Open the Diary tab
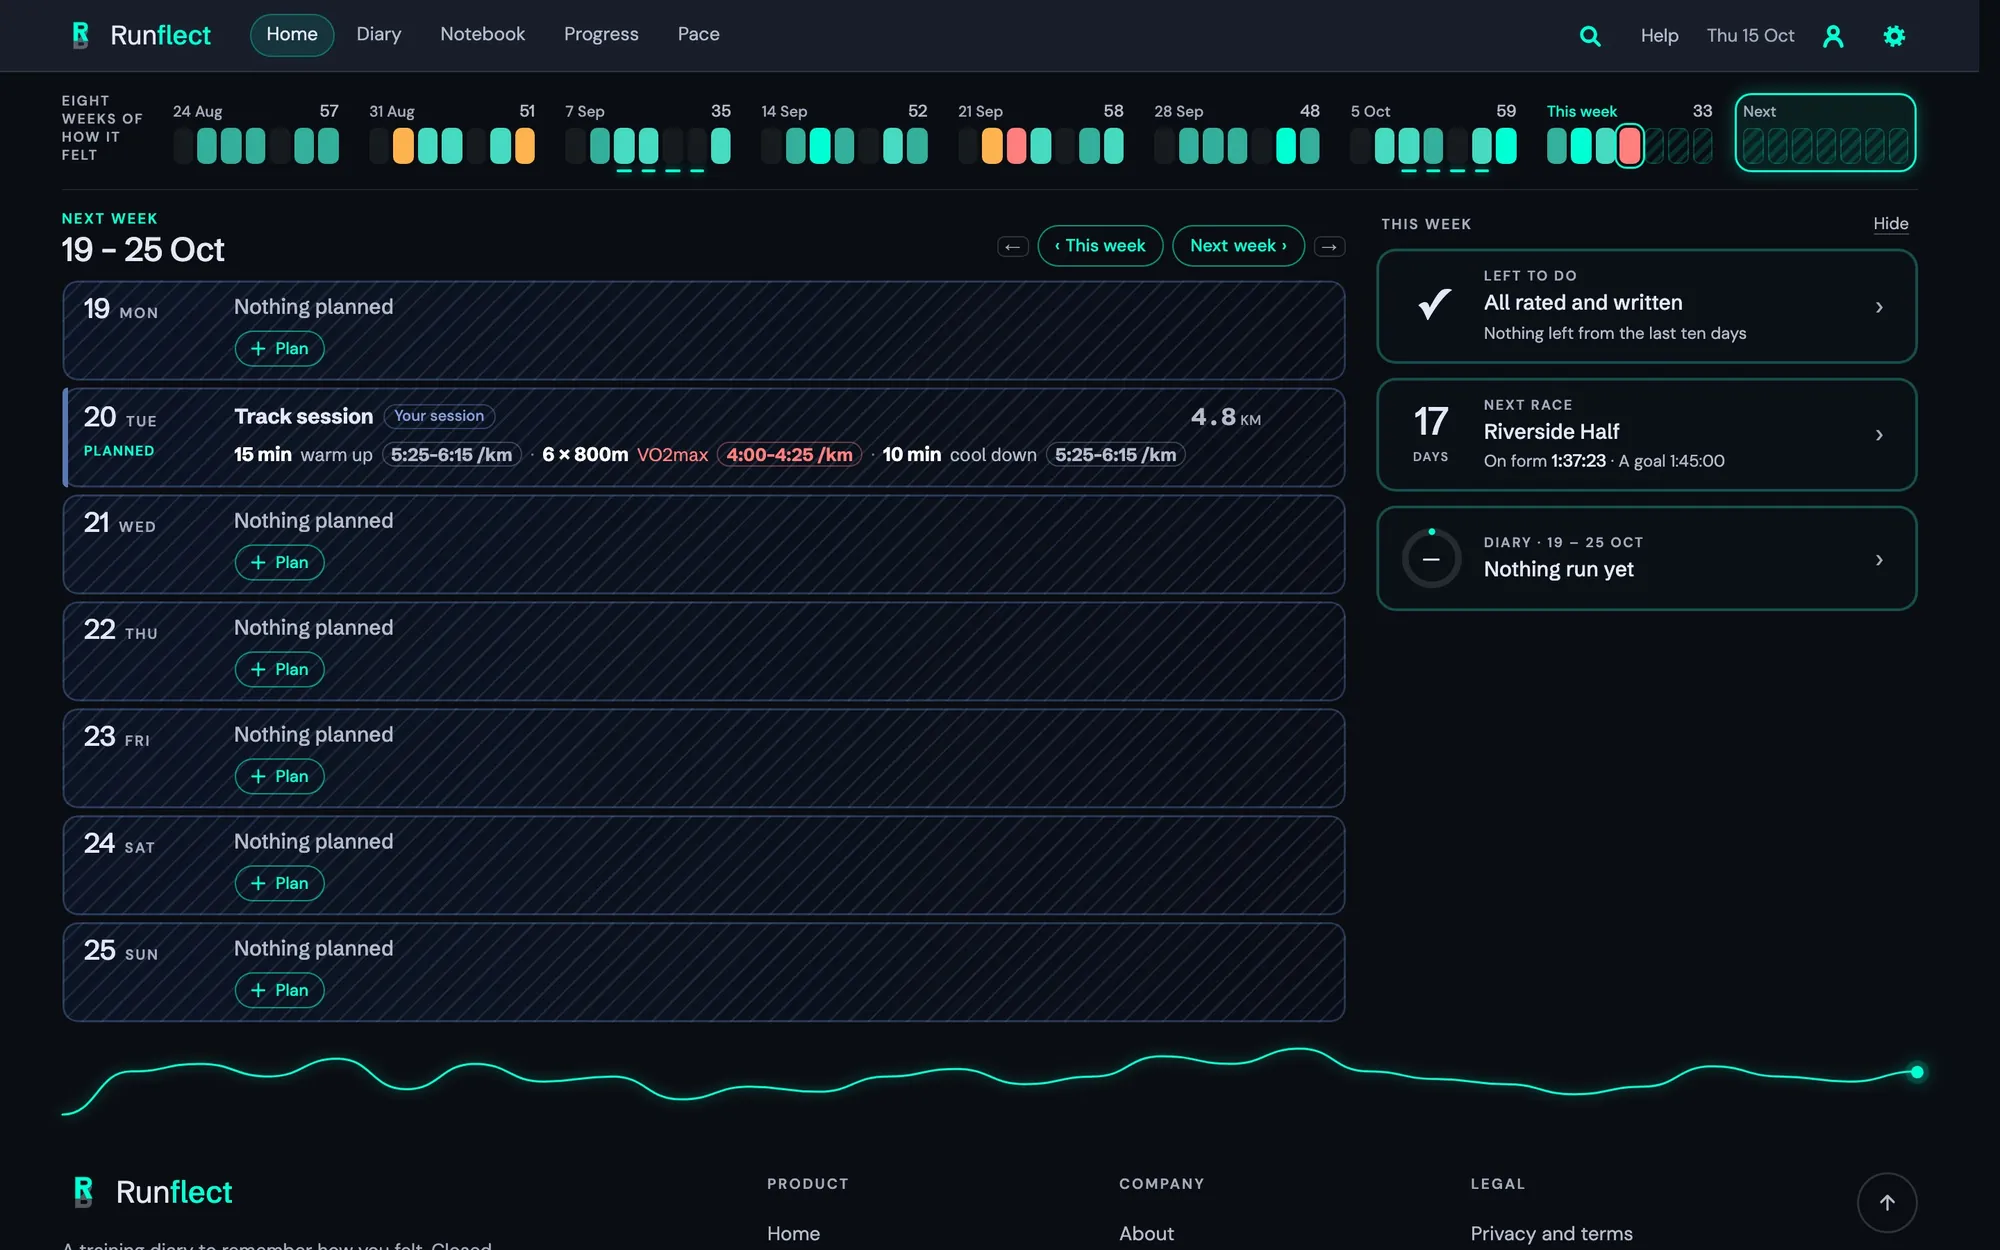2000x1250 pixels. (x=379, y=35)
